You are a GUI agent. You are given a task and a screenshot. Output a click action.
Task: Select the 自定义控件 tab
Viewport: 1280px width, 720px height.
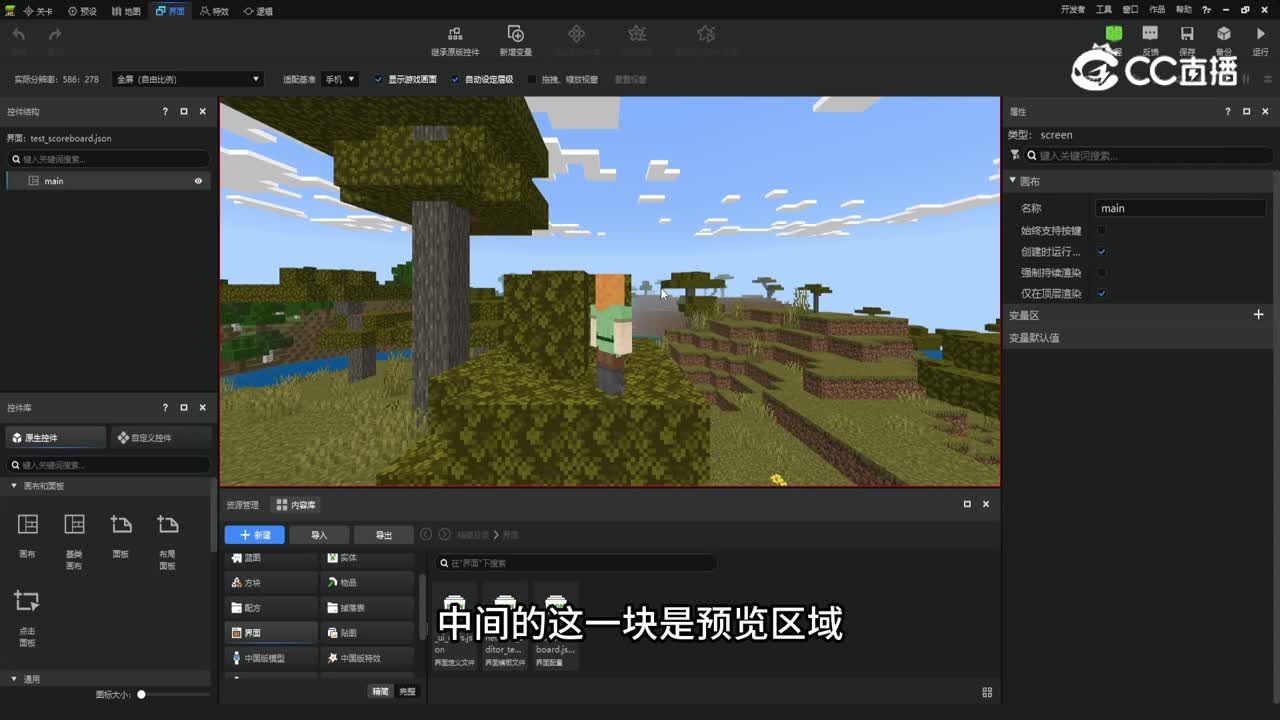coord(161,438)
